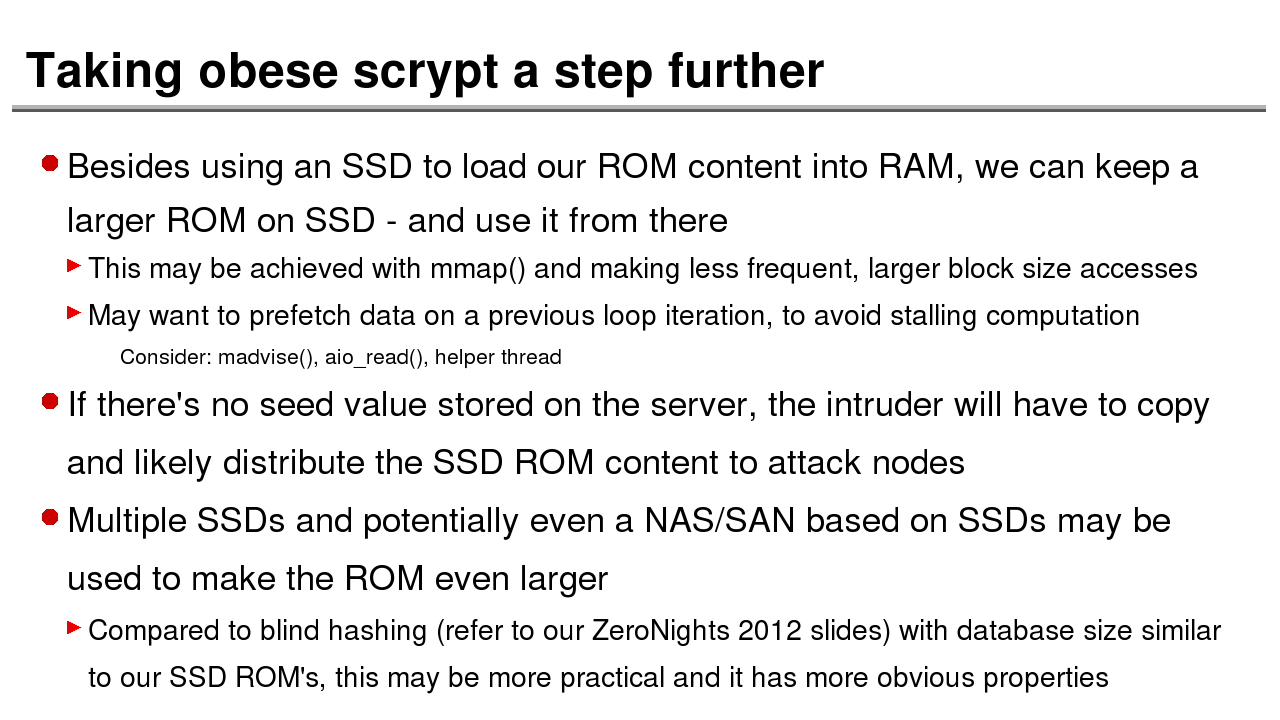Click the red arrow before 'Compared to blind hashing'
The width and height of the screenshot is (1280, 720).
(x=73, y=628)
